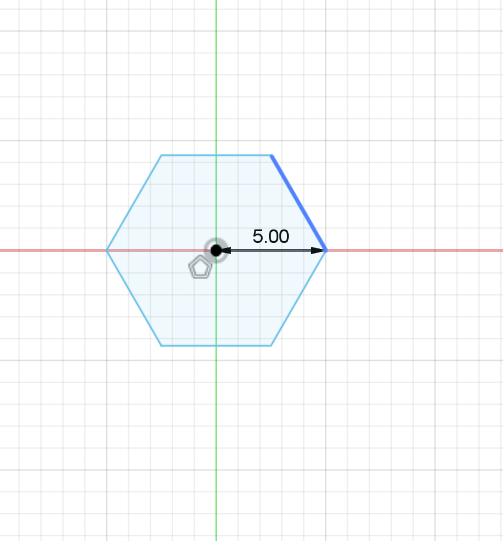Select the lower-left slanted hexagon edge
503x541 pixels.
134,298
